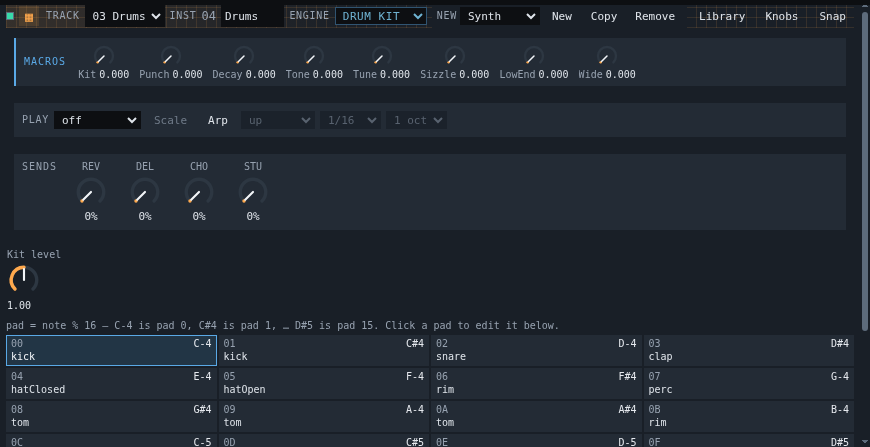Open the PLAY mode dropdown set to off
870x447 pixels.
[x=98, y=120]
